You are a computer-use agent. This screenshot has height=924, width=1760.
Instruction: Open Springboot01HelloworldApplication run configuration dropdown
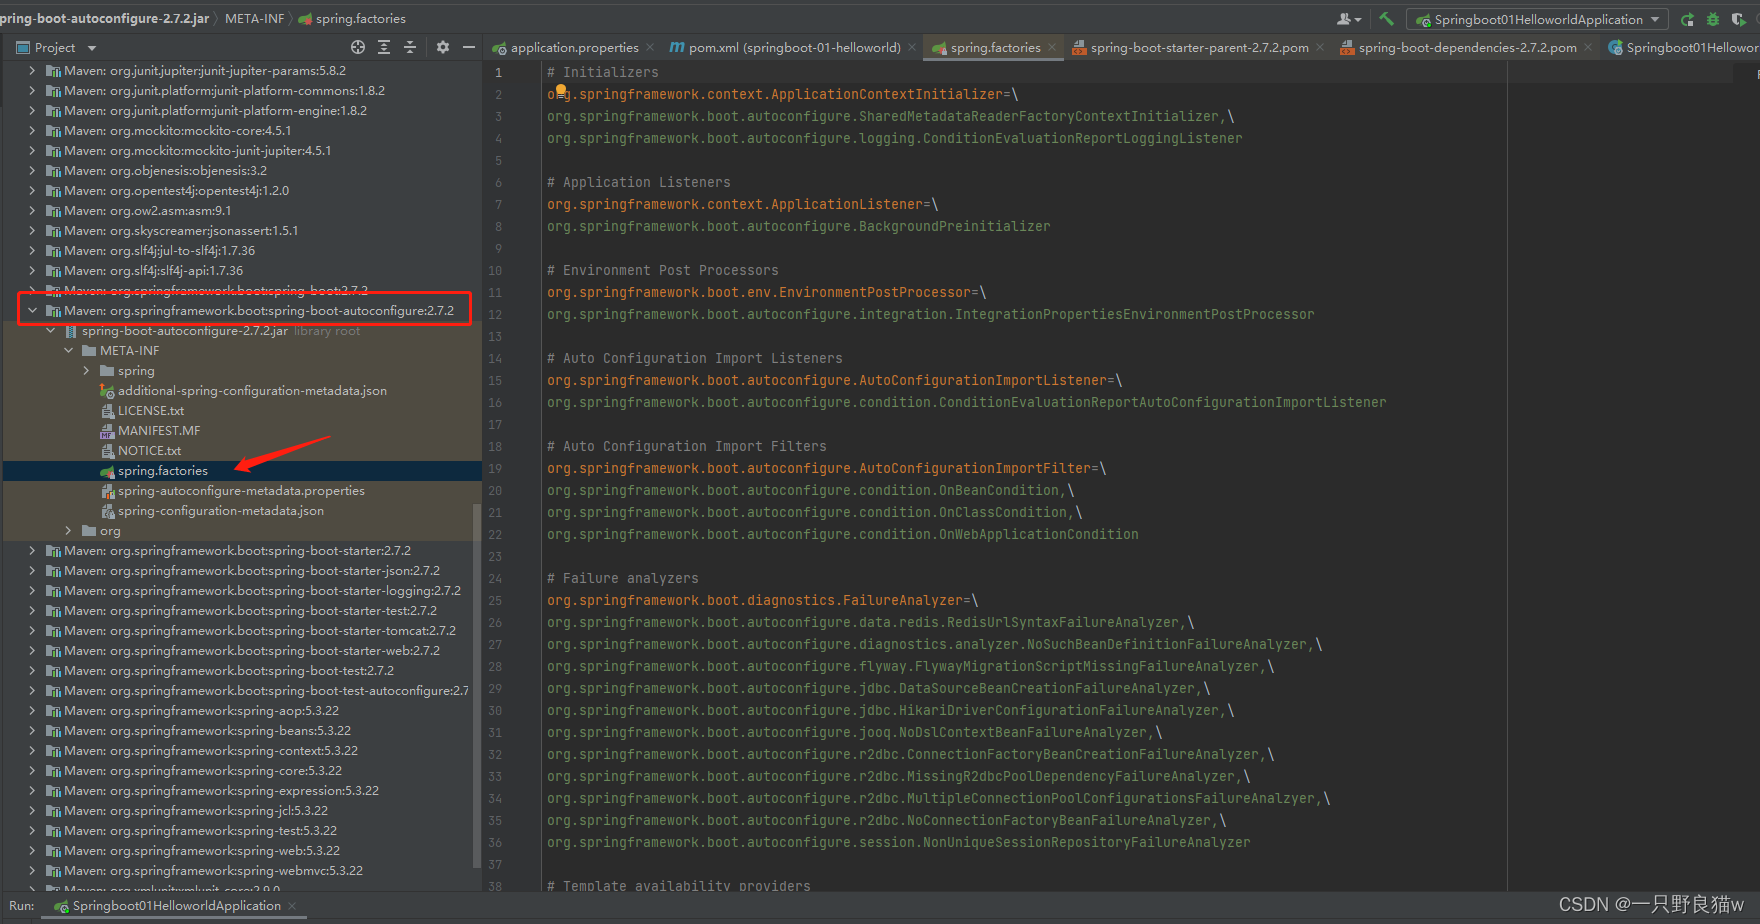tap(1537, 19)
